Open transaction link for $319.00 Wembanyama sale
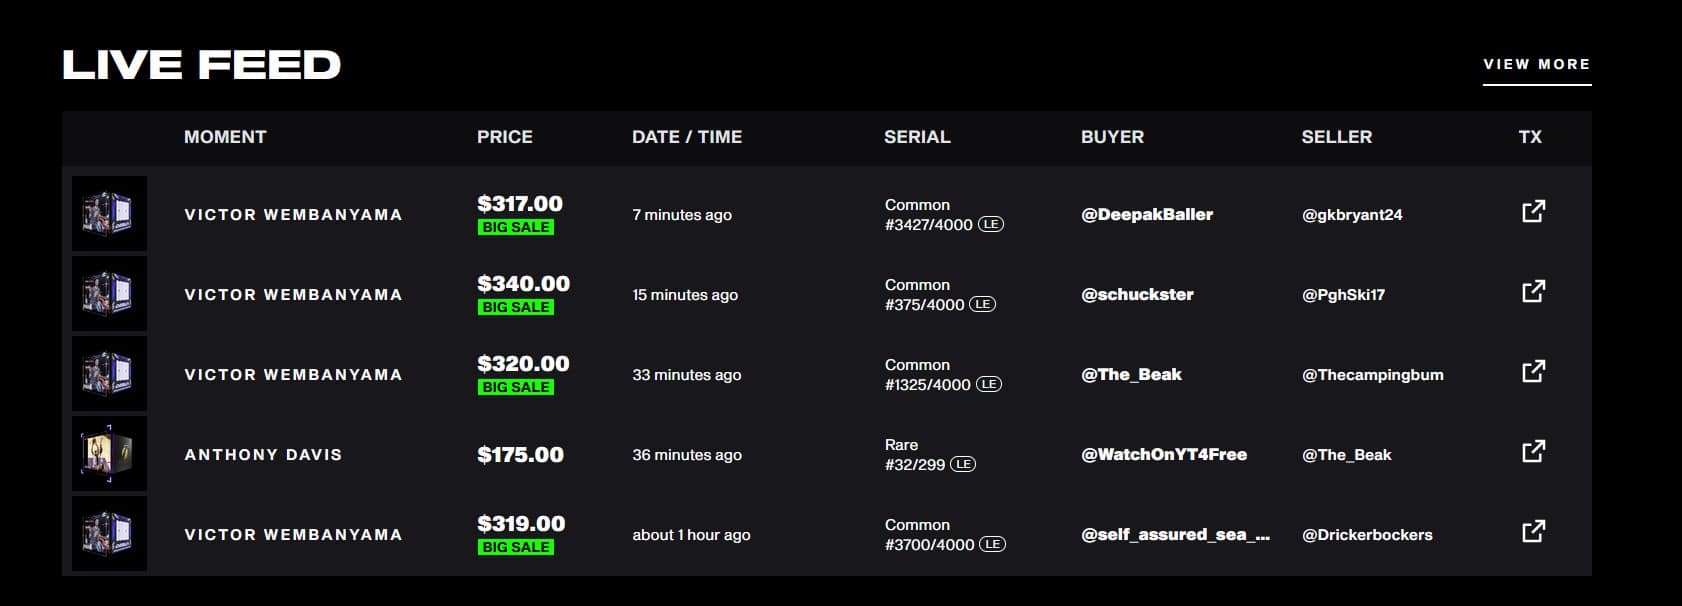Image resolution: width=1682 pixels, height=606 pixels. [1533, 532]
